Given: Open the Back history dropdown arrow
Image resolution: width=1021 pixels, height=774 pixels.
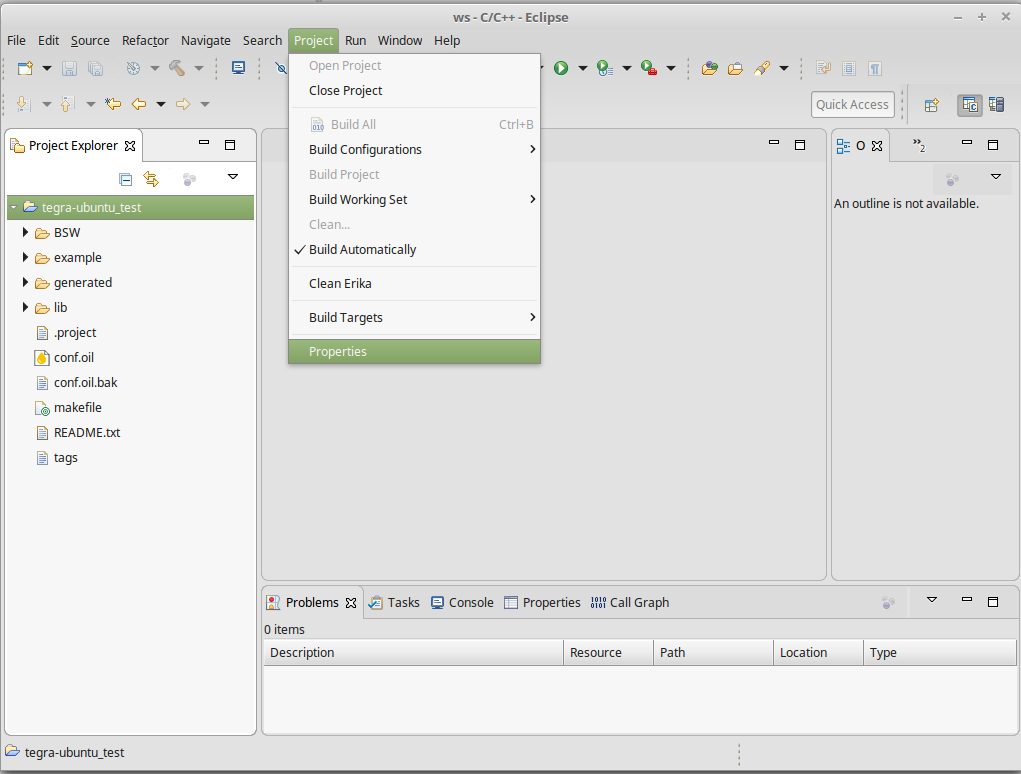Looking at the screenshot, I should [x=161, y=104].
